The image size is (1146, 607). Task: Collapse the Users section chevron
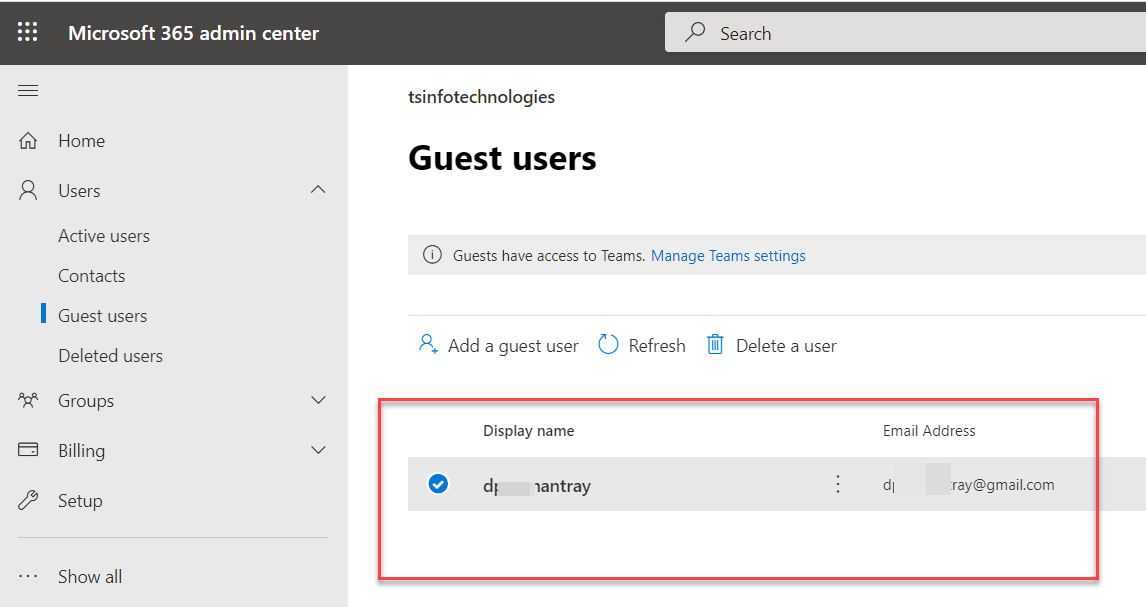click(x=318, y=190)
